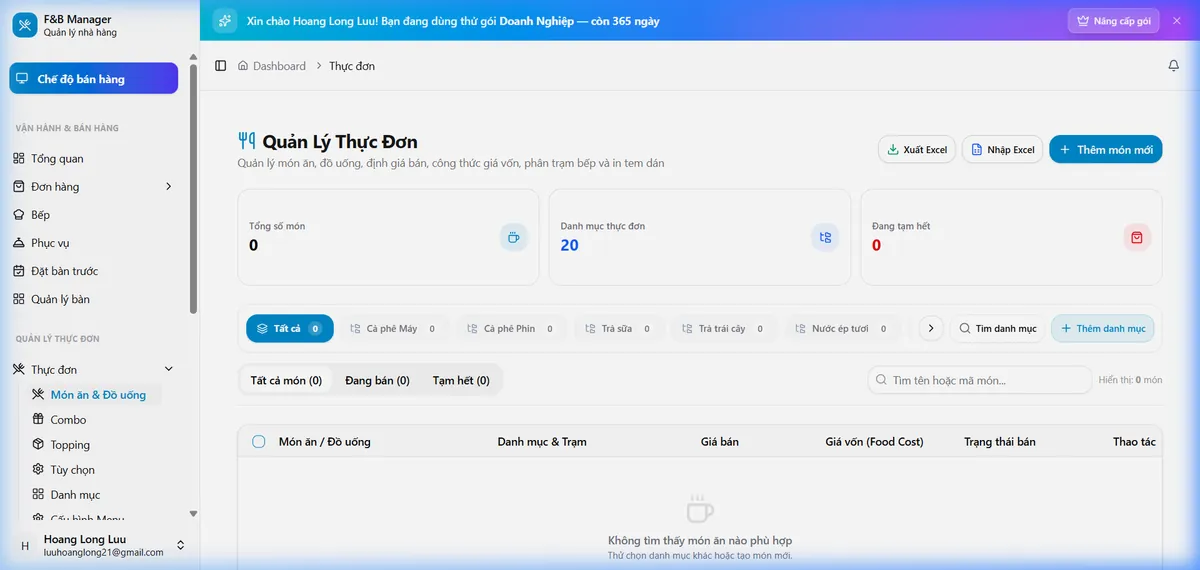Click the Tổng quan sidebar icon
Viewport: 1200px width, 570px height.
[x=19, y=159]
